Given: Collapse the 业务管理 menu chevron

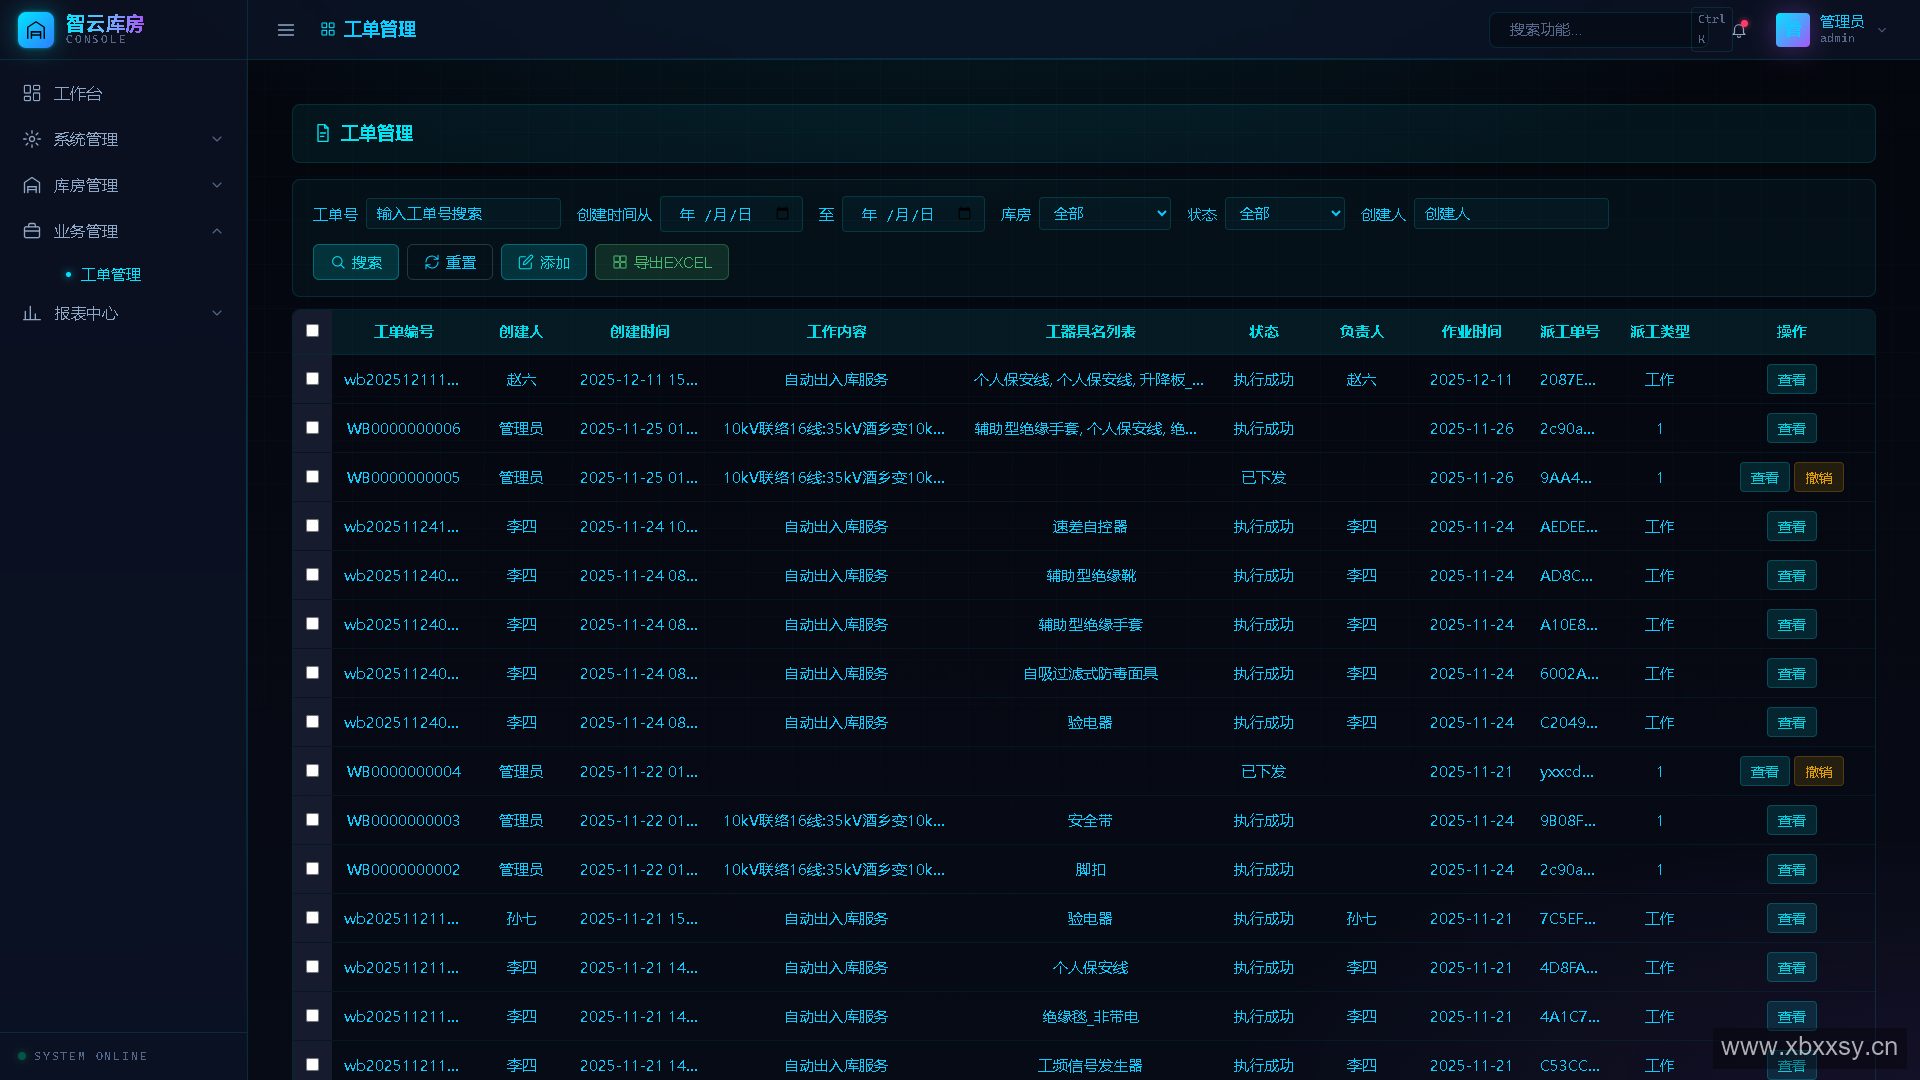Looking at the screenshot, I should click(x=217, y=231).
